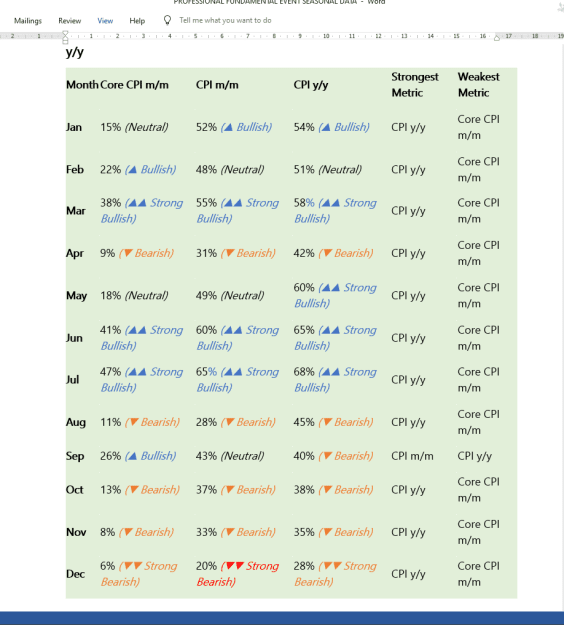Click the 'Apr' row label

75,253
